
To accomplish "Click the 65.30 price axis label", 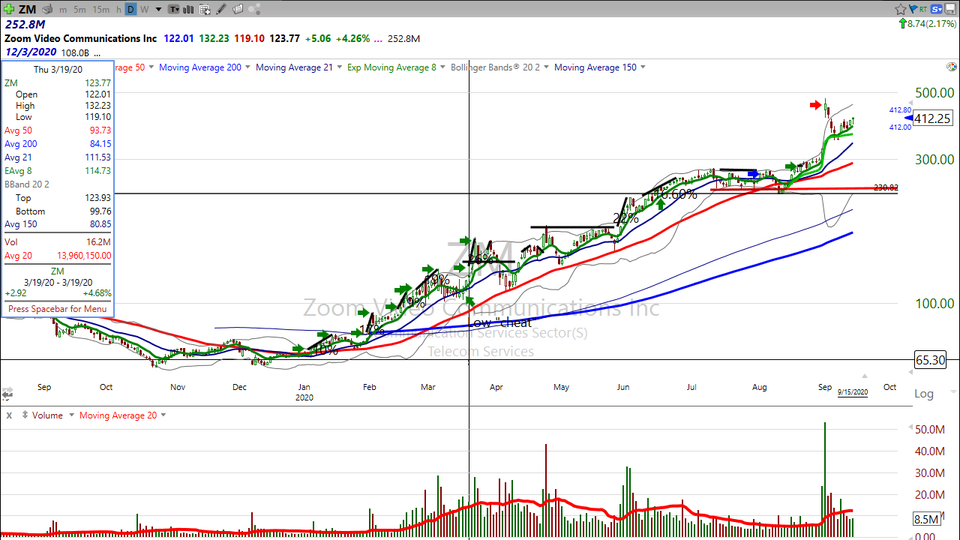I will pyautogui.click(x=930, y=360).
